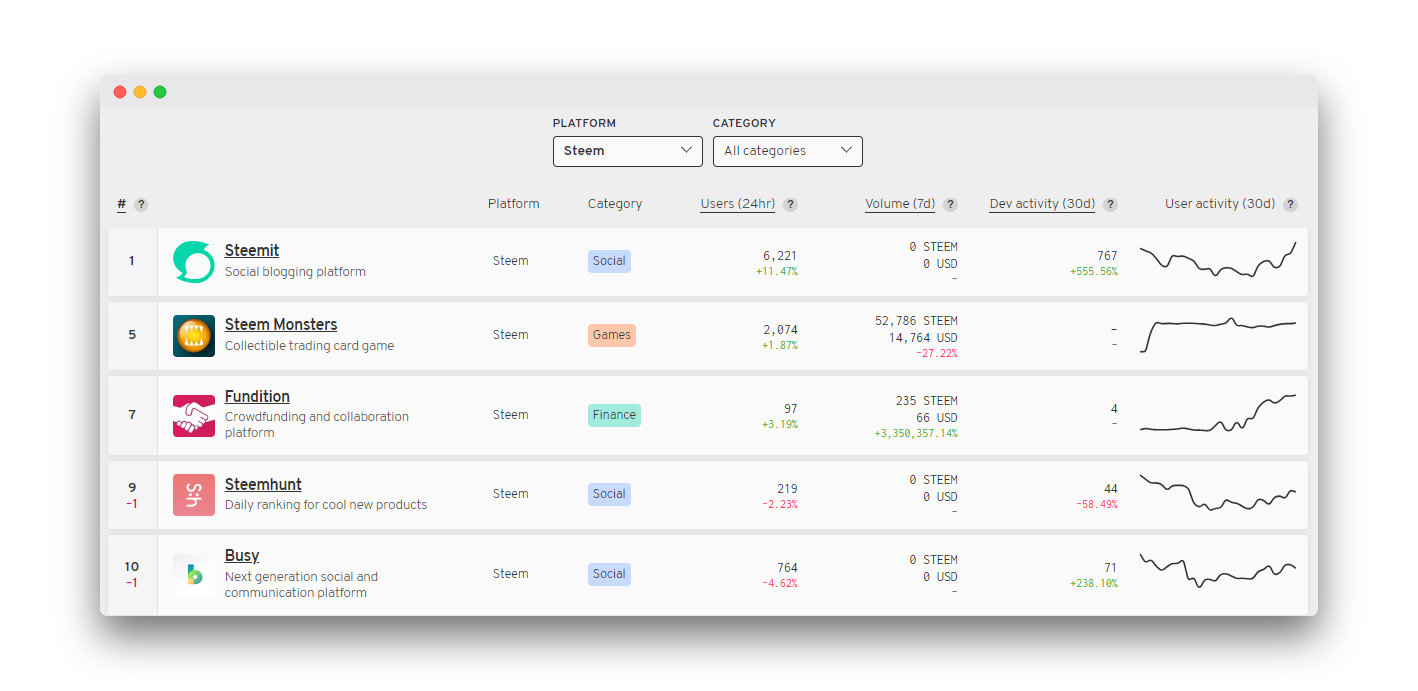The image size is (1418, 691).
Task: Click the +238.10% dev activity change
Action: 1093,584
